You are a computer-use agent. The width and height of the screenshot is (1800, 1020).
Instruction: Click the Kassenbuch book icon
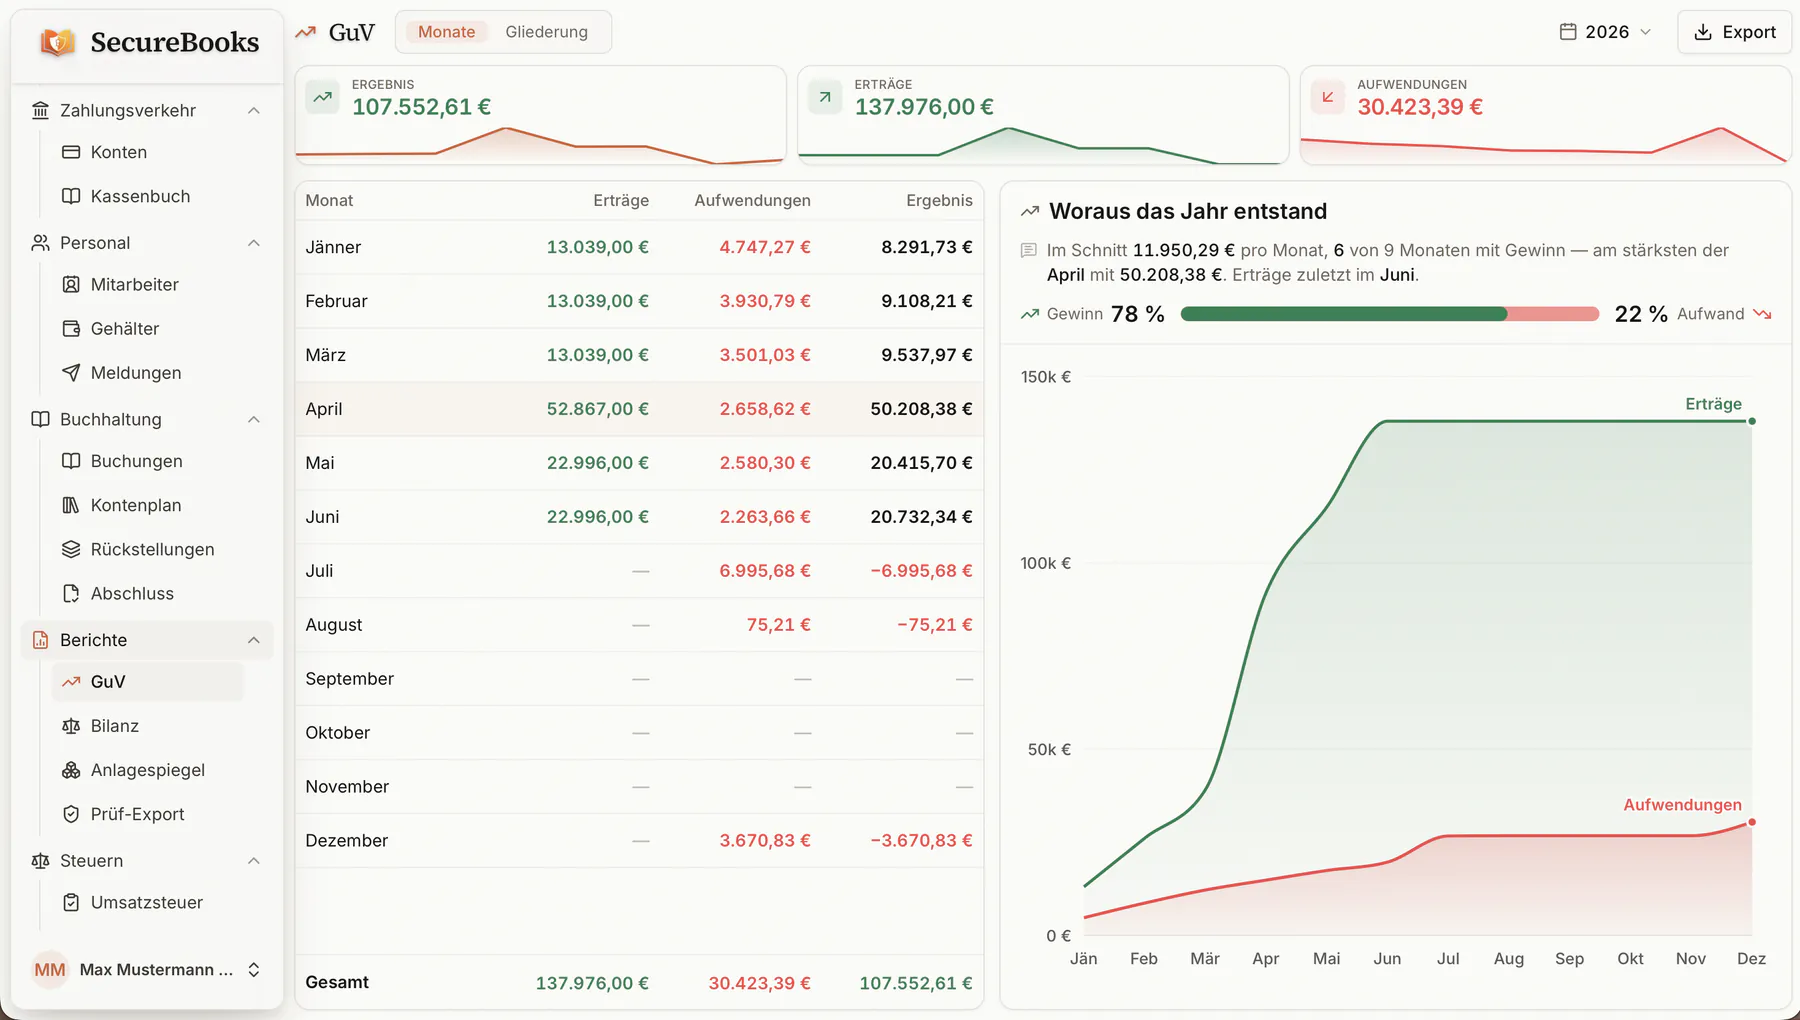click(71, 196)
